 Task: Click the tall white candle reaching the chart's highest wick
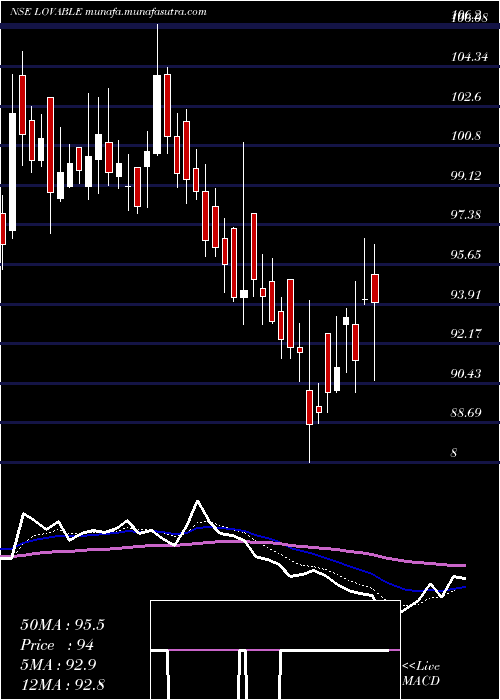[x=157, y=115]
